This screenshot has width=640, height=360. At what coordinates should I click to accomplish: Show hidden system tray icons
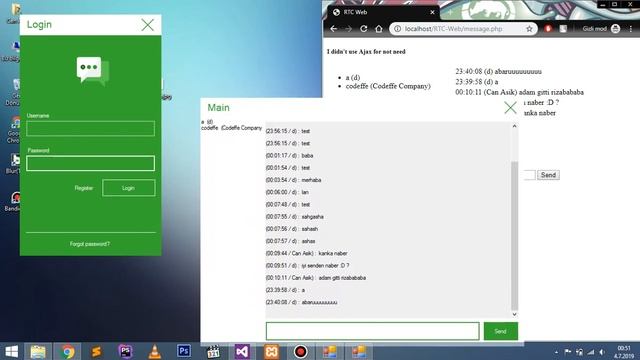coord(556,352)
